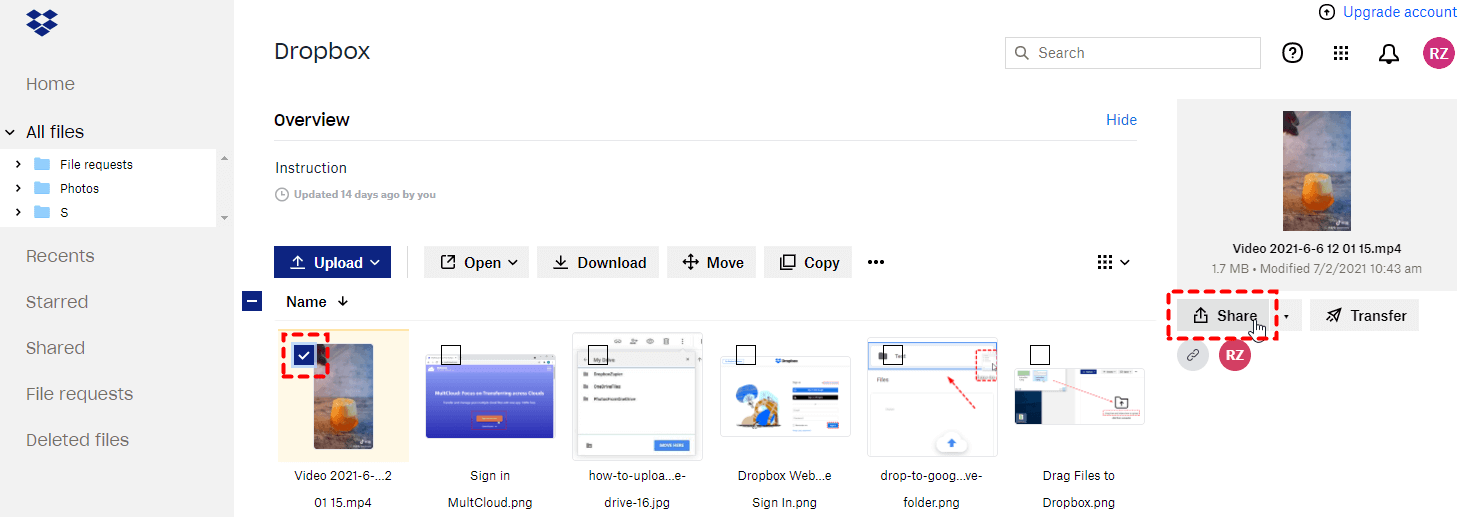Click the Upgrade account link
The image size is (1461, 517).
1400,12
